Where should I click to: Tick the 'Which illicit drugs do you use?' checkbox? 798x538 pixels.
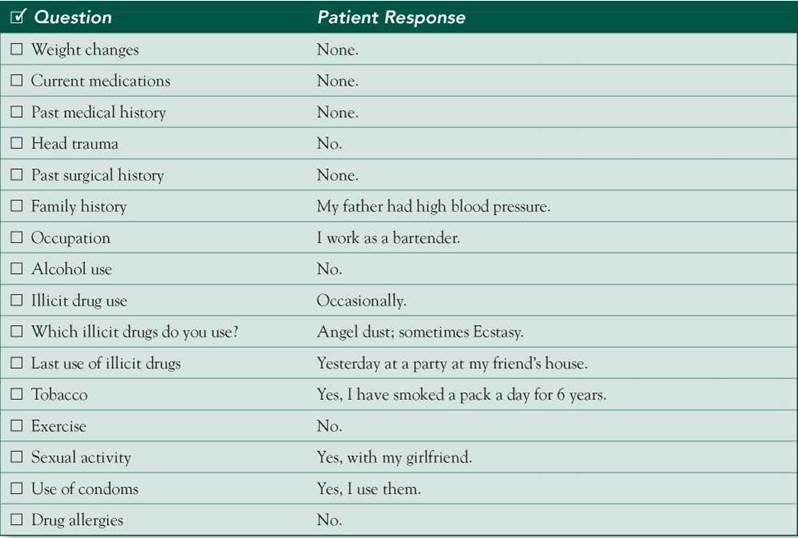[16, 332]
